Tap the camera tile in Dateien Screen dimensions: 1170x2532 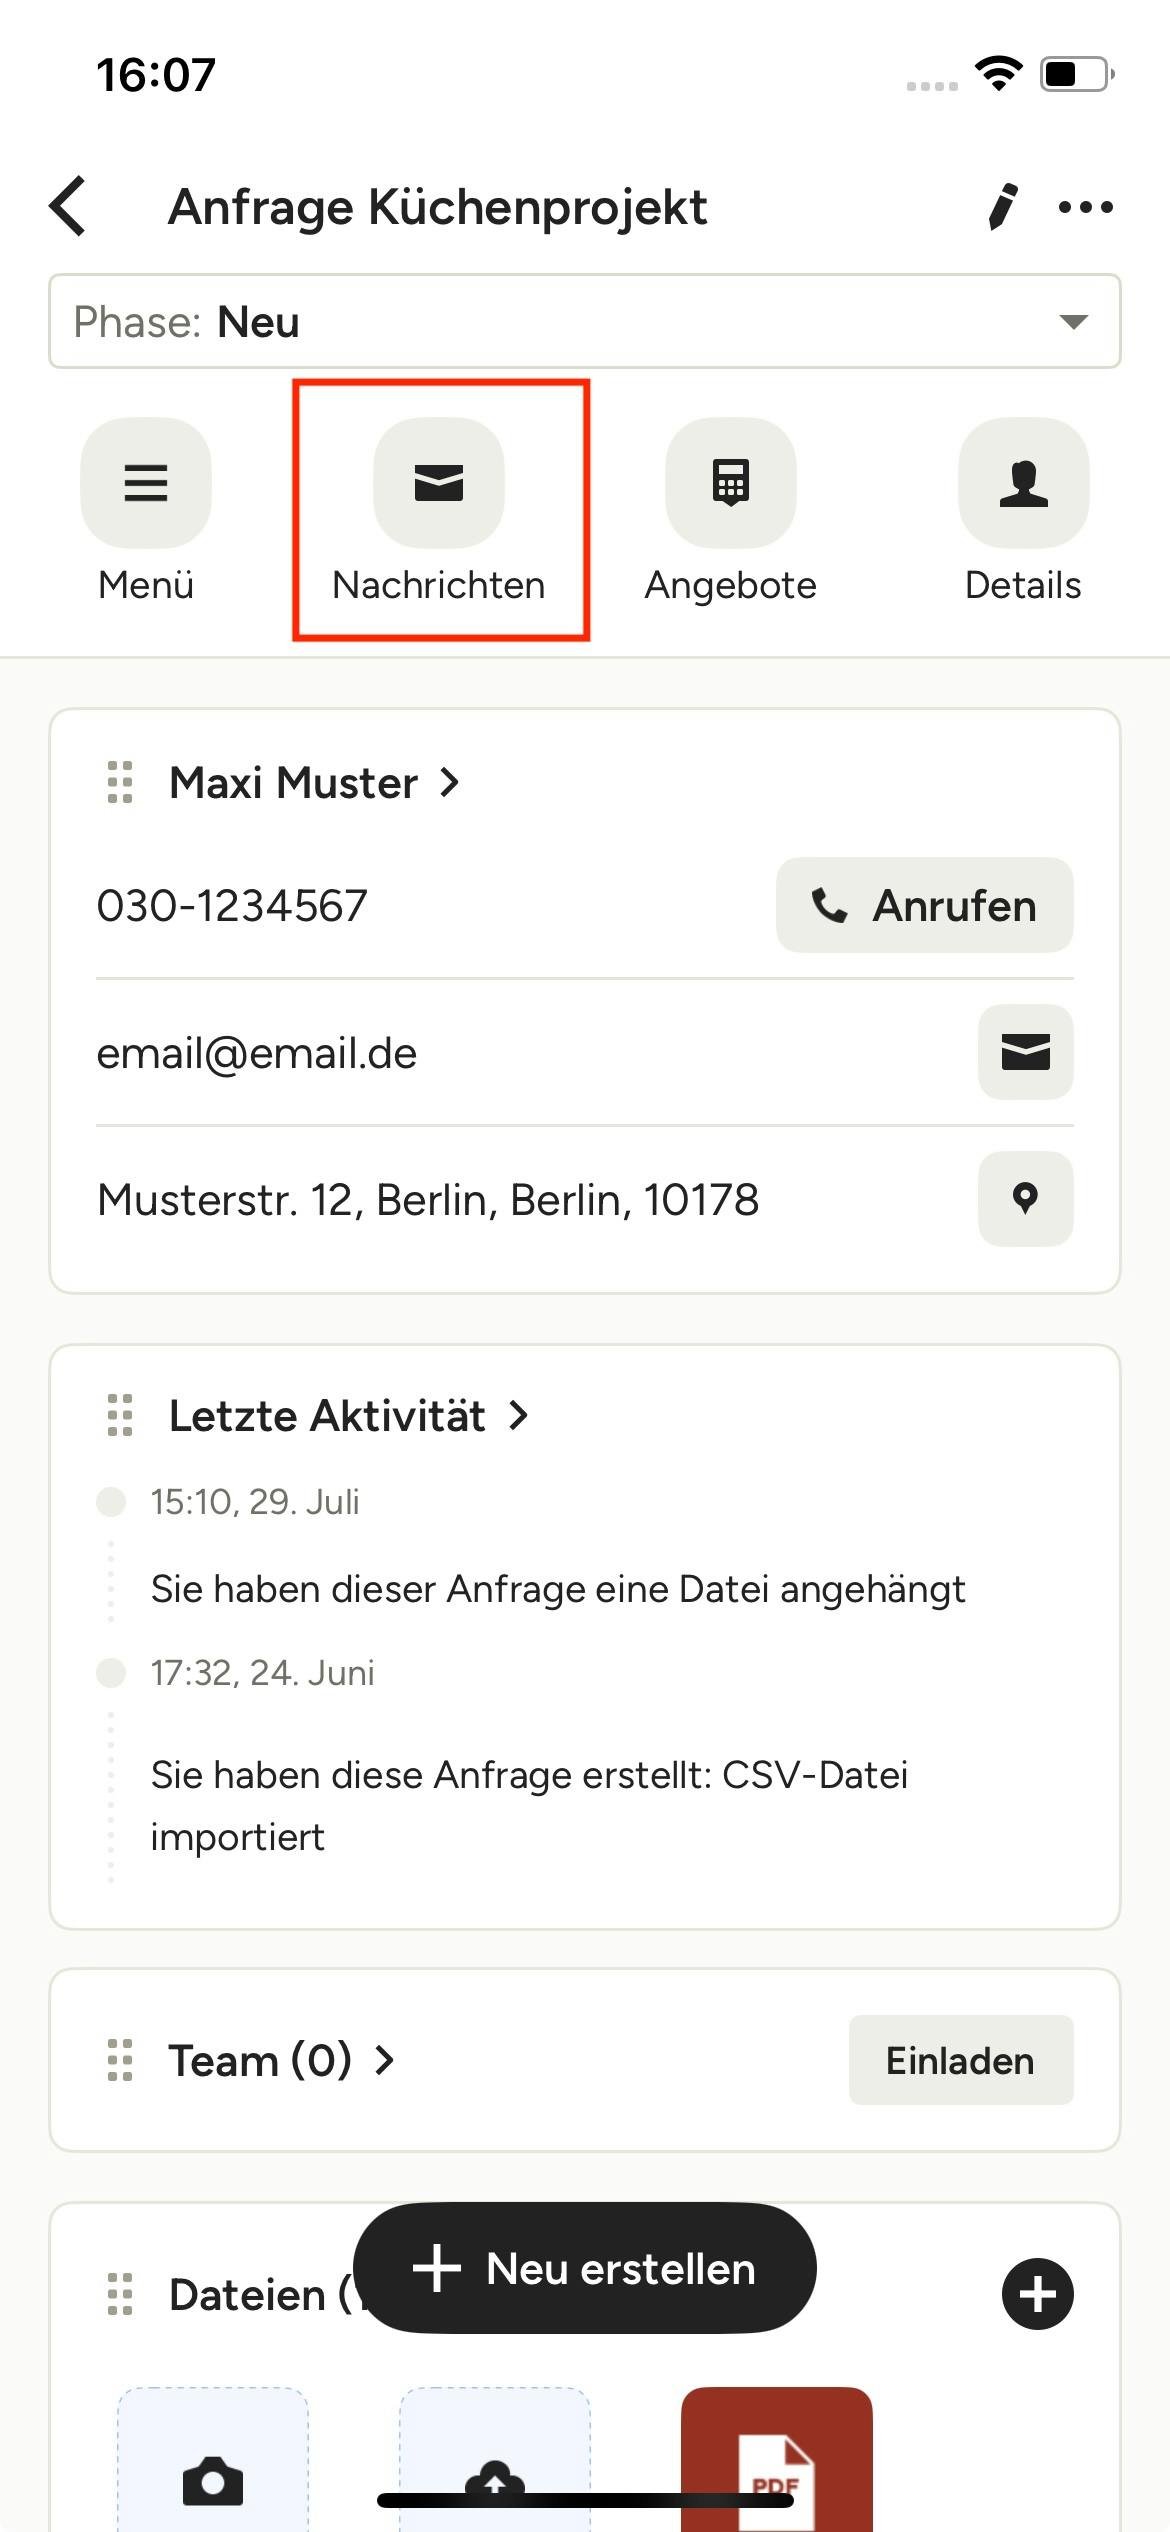click(x=213, y=2470)
